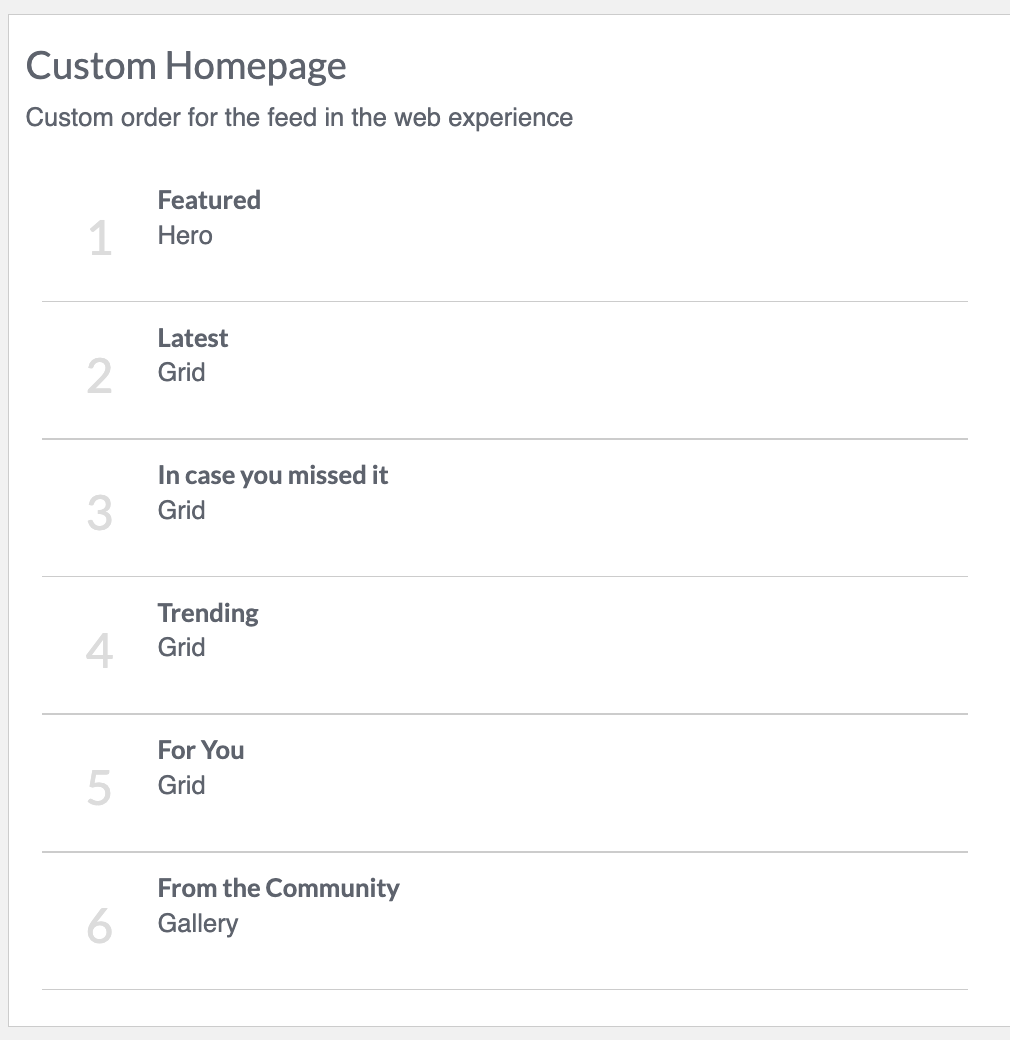1010x1040 pixels.
Task: Open the From the Community row
Action: tap(505, 921)
